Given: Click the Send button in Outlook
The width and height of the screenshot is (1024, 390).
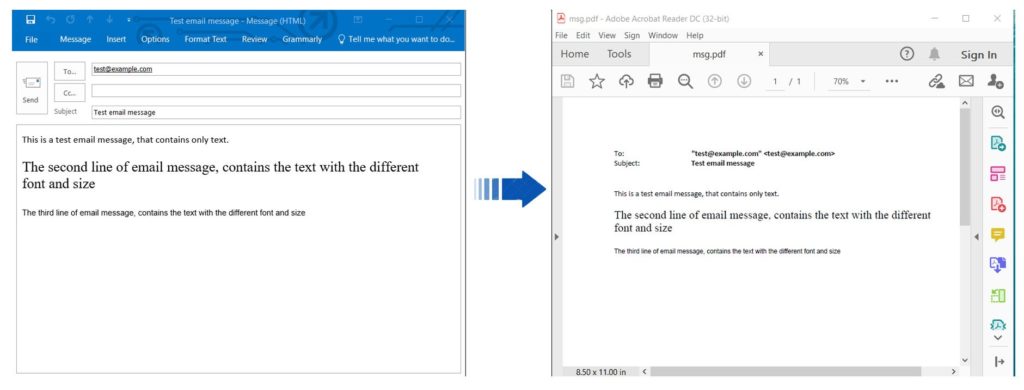Looking at the screenshot, I should (31, 88).
